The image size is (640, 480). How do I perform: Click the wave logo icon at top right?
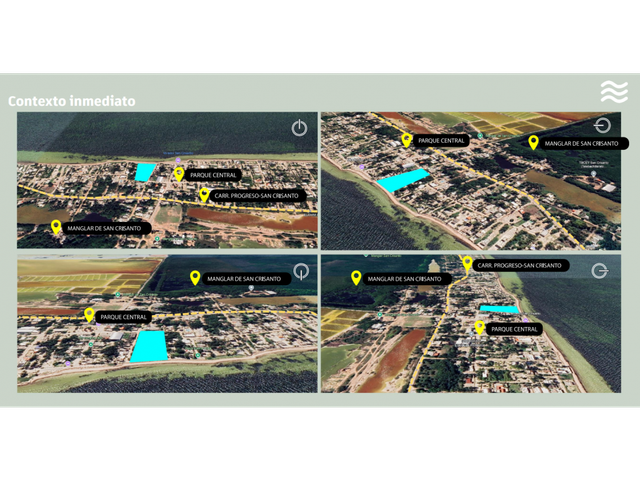pyautogui.click(x=614, y=92)
